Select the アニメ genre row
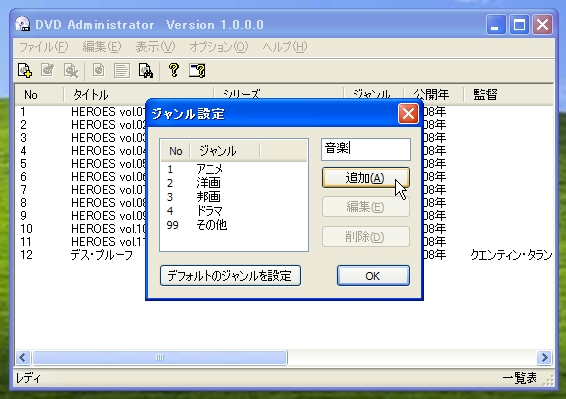 click(234, 169)
